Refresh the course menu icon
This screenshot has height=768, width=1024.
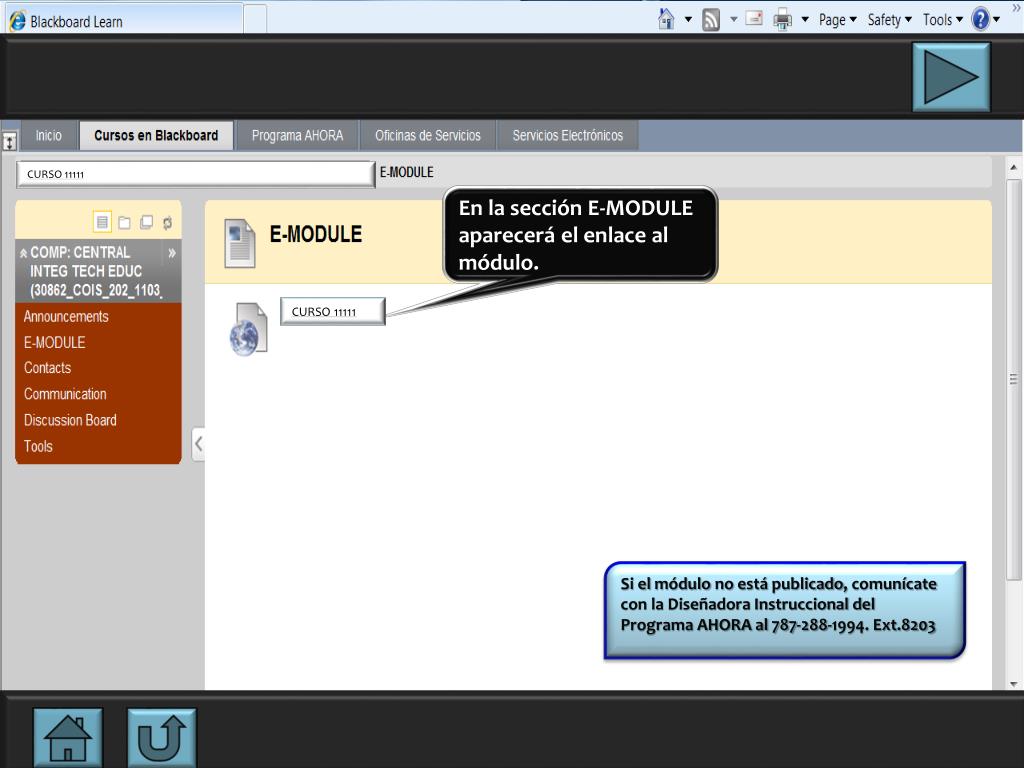tap(168, 223)
